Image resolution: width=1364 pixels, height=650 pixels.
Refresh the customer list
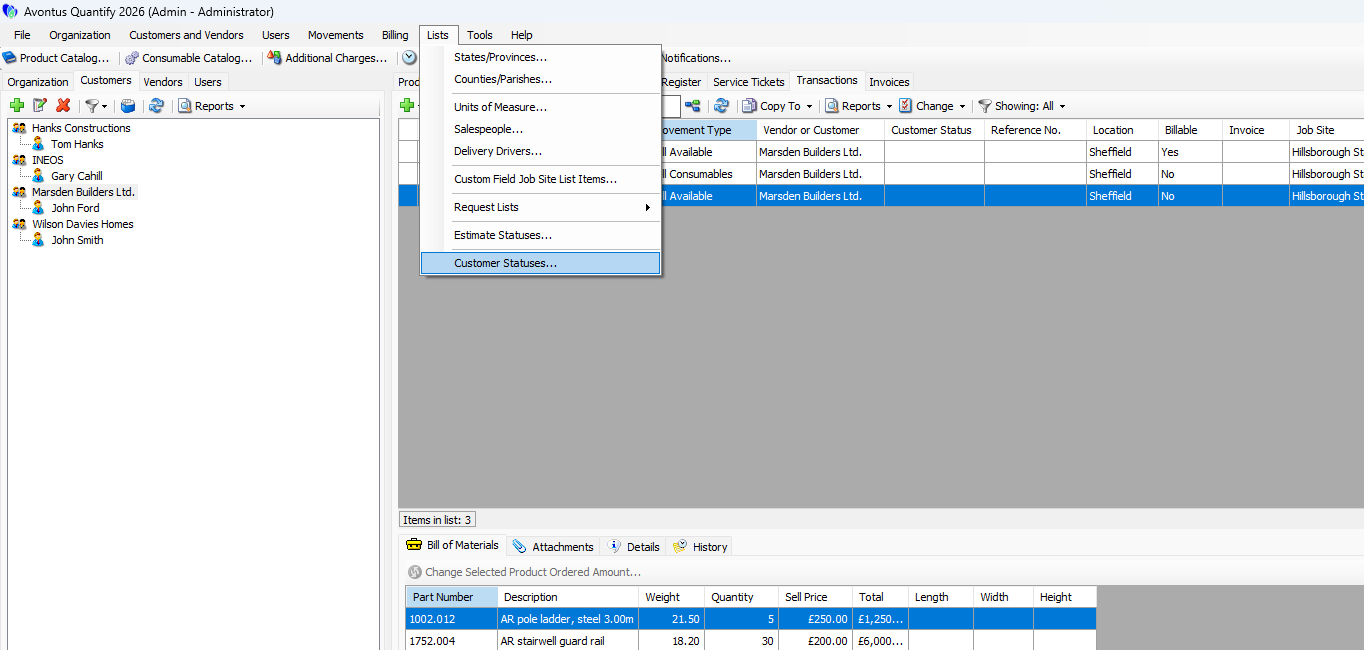(x=156, y=106)
